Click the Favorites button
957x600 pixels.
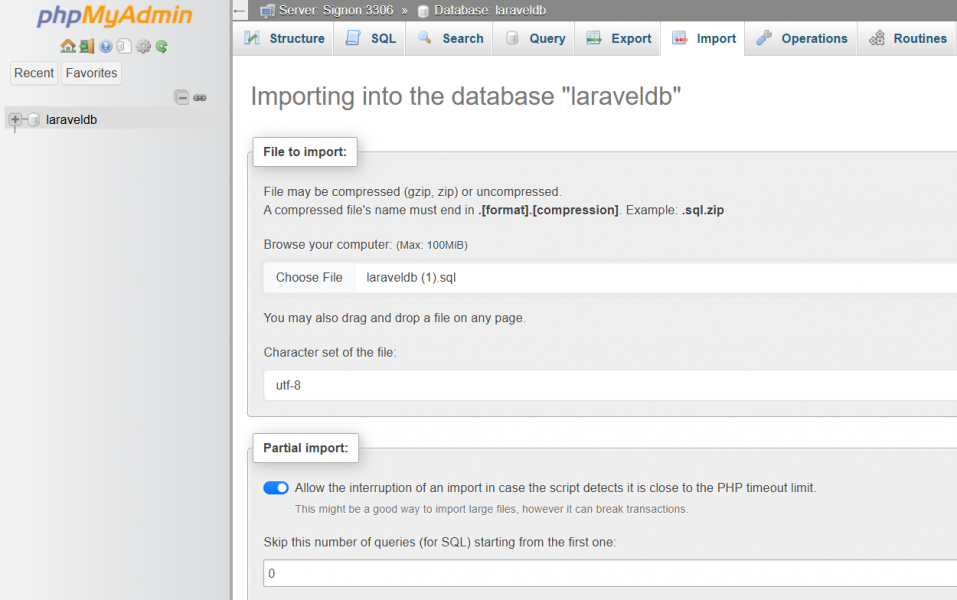pyautogui.click(x=91, y=73)
